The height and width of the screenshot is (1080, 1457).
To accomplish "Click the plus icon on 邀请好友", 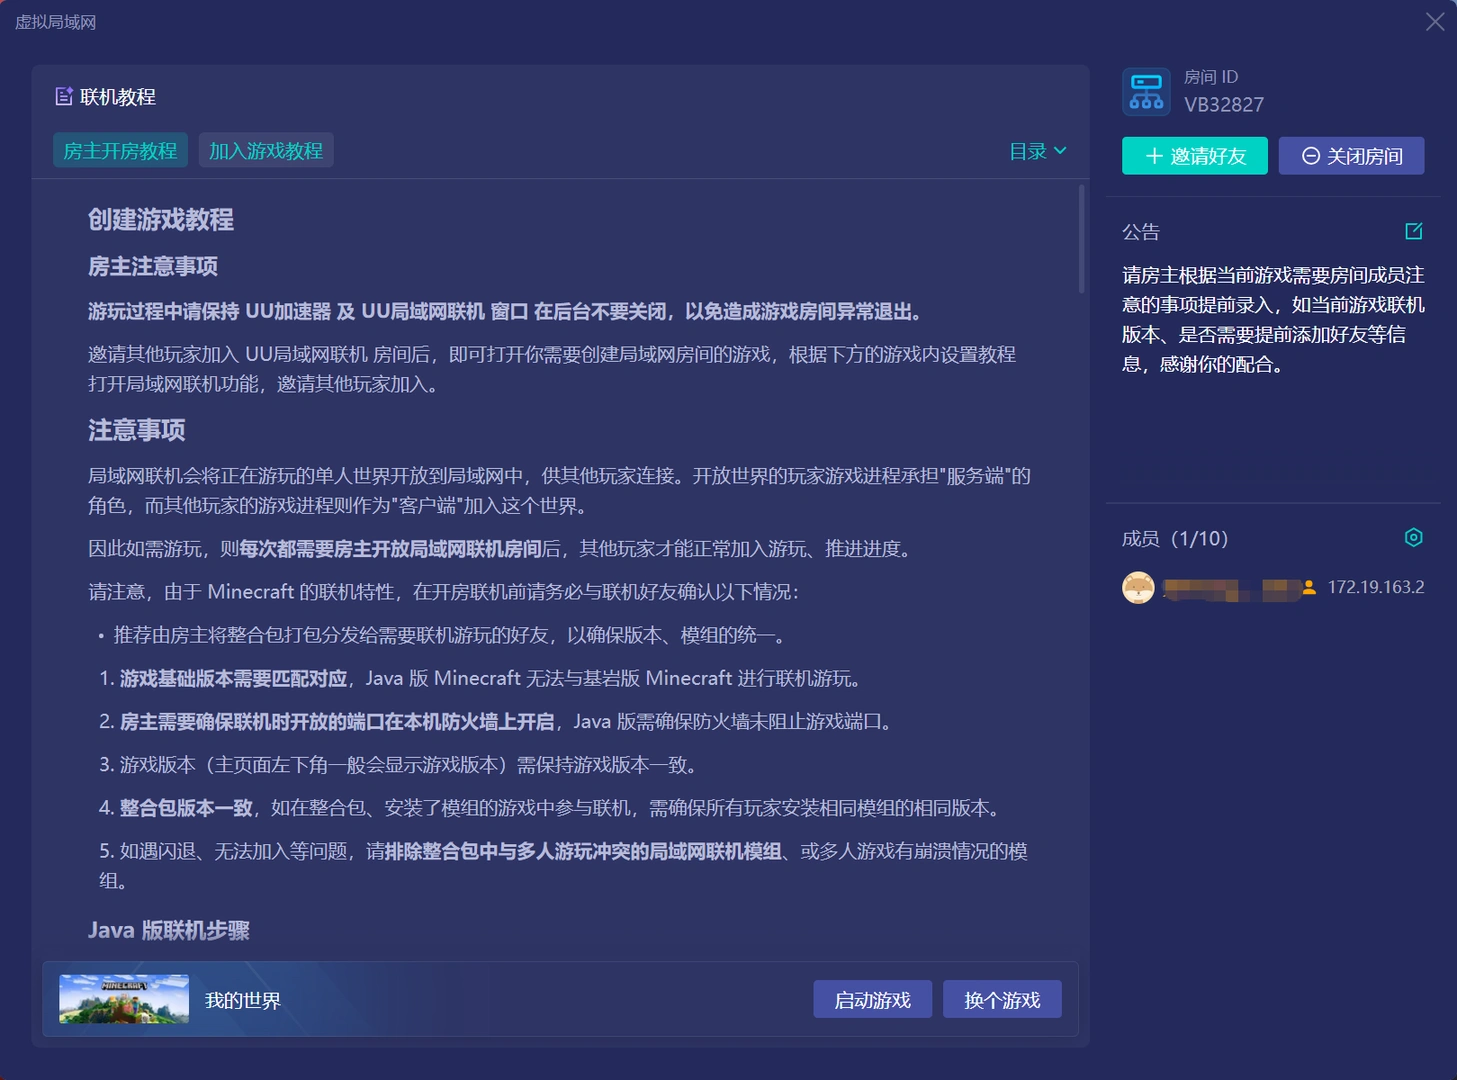I will 1154,156.
